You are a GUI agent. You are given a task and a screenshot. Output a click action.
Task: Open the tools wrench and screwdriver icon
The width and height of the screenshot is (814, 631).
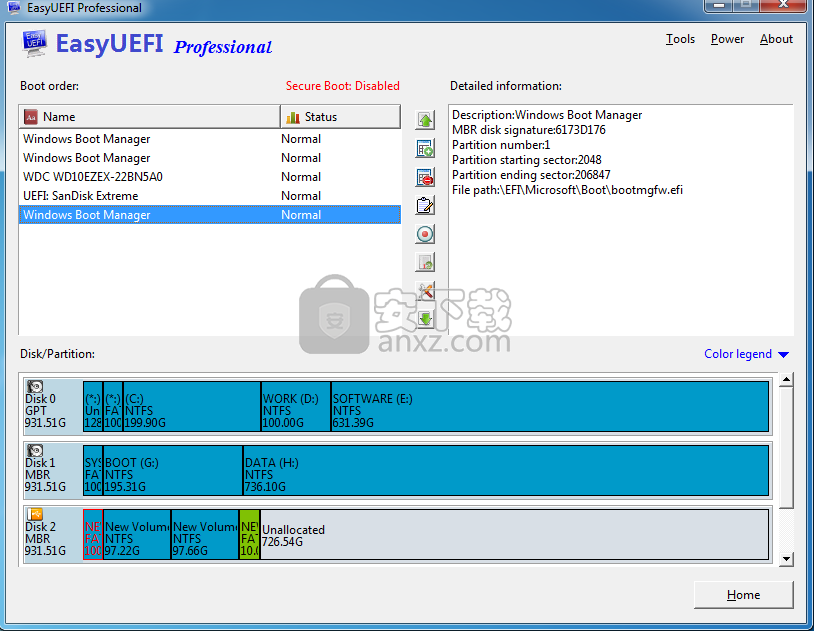[x=425, y=291]
